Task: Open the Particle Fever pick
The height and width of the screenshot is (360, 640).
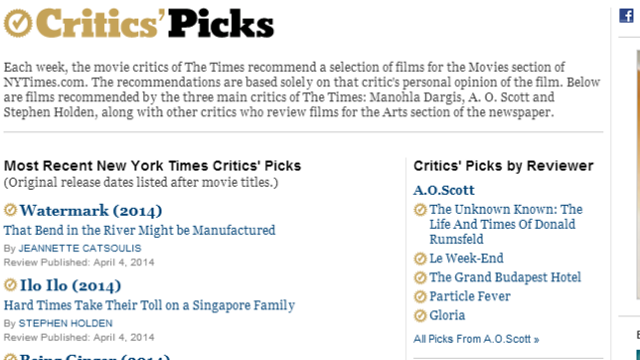Action: [470, 296]
